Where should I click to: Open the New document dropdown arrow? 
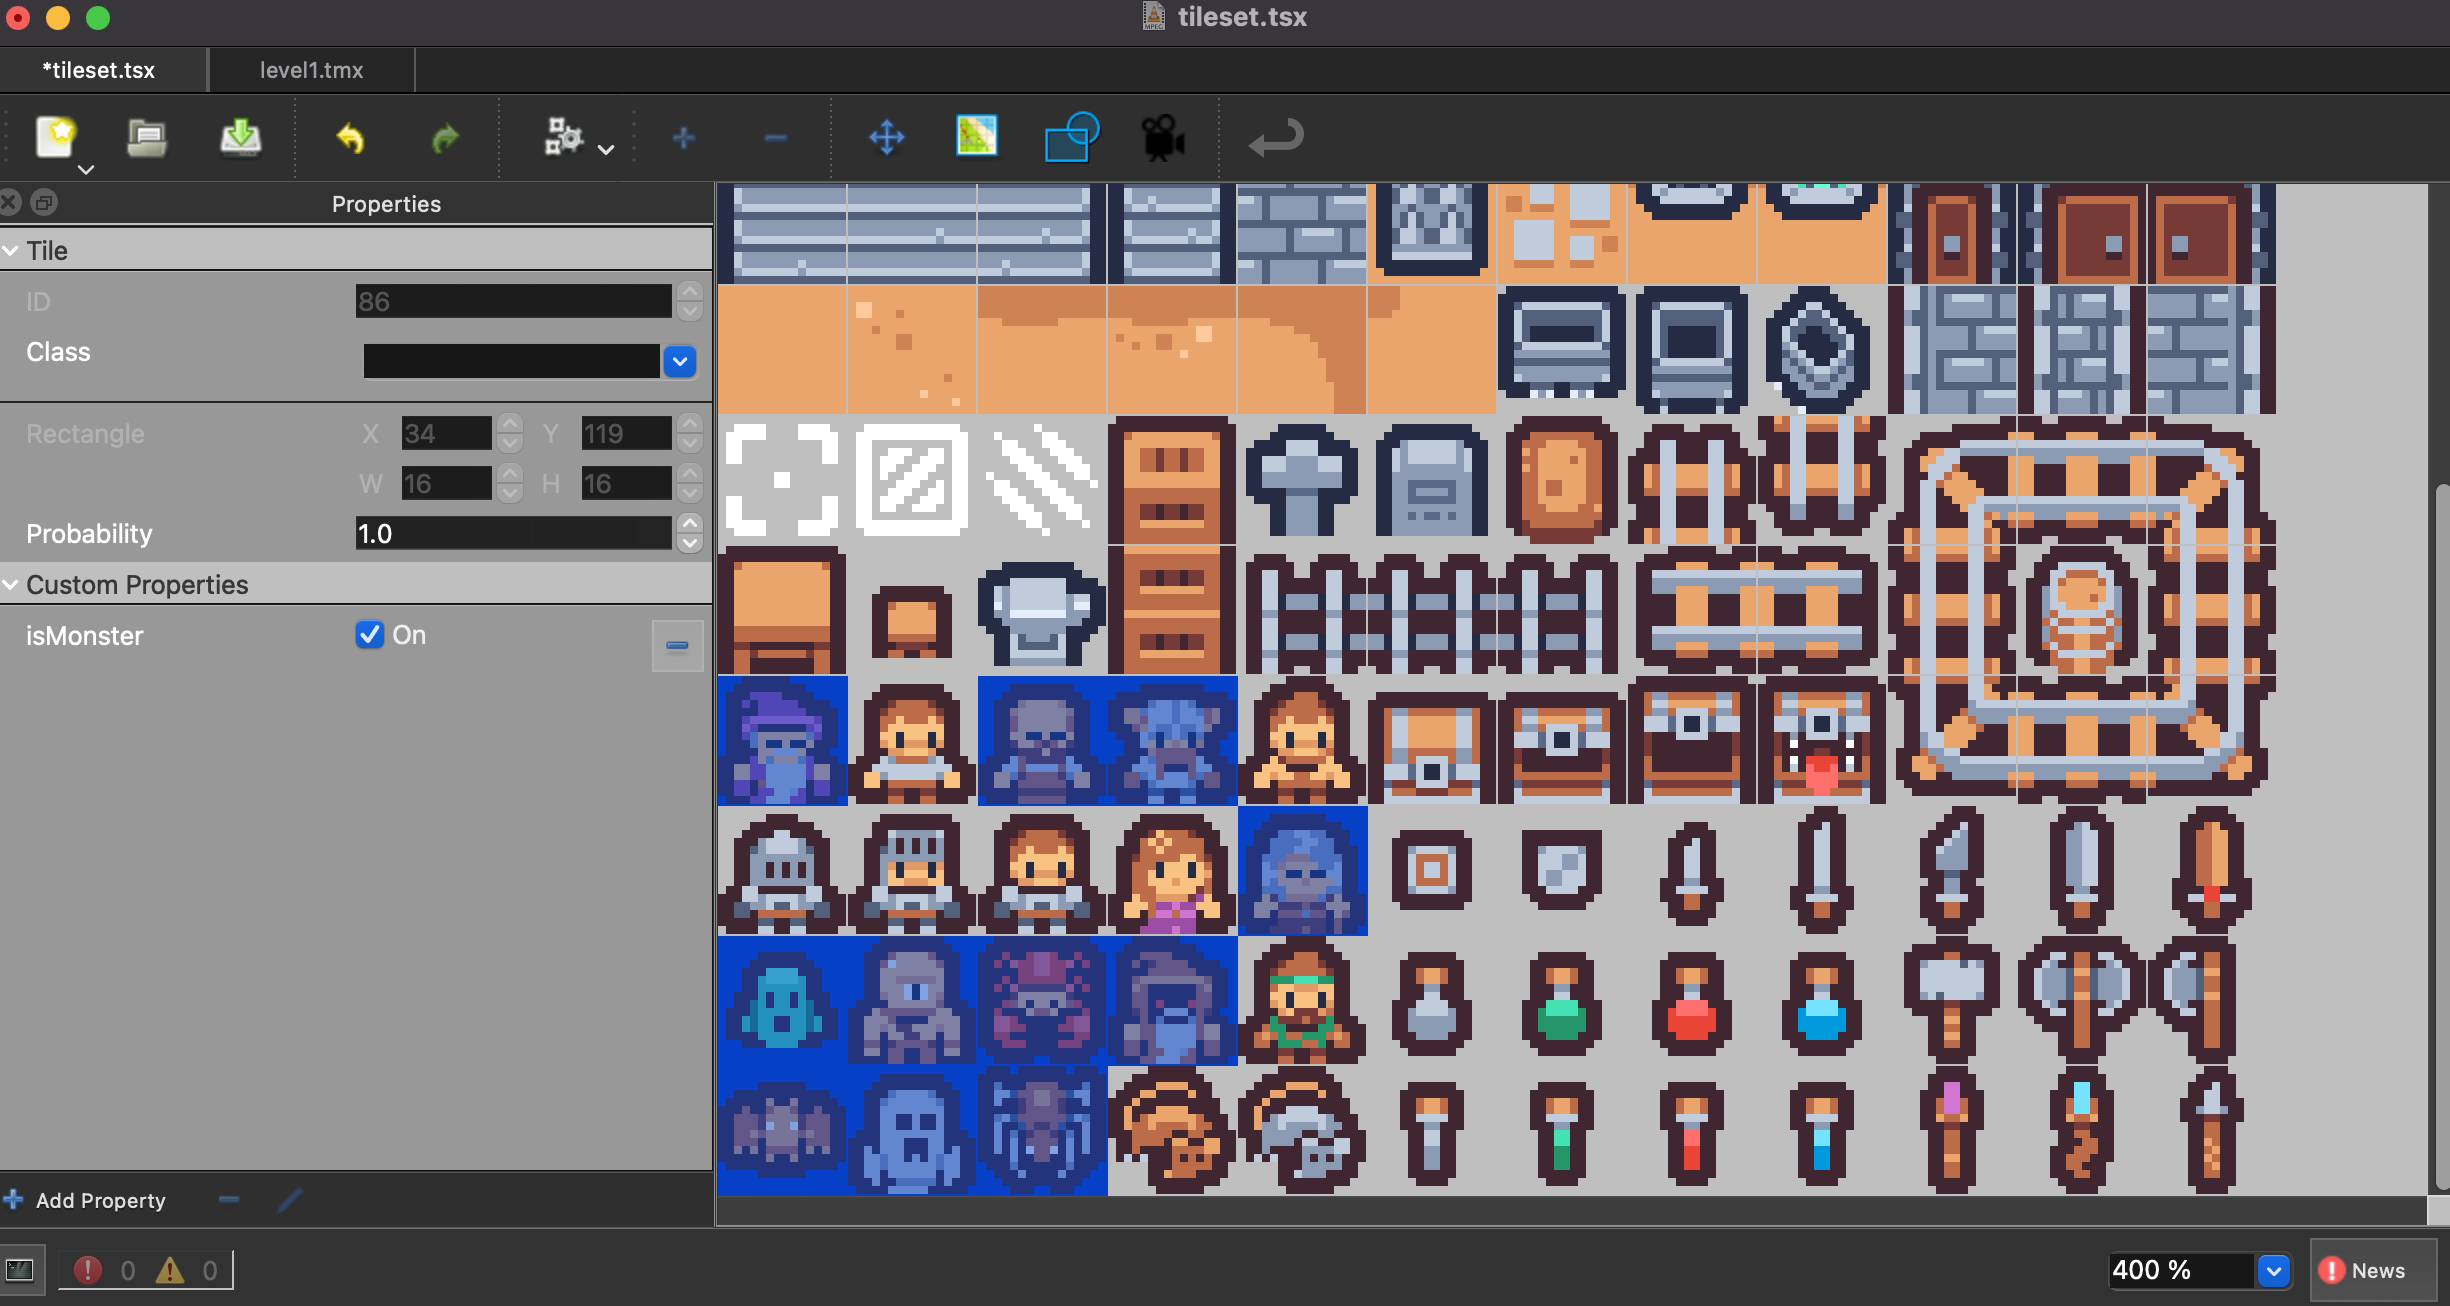point(86,169)
